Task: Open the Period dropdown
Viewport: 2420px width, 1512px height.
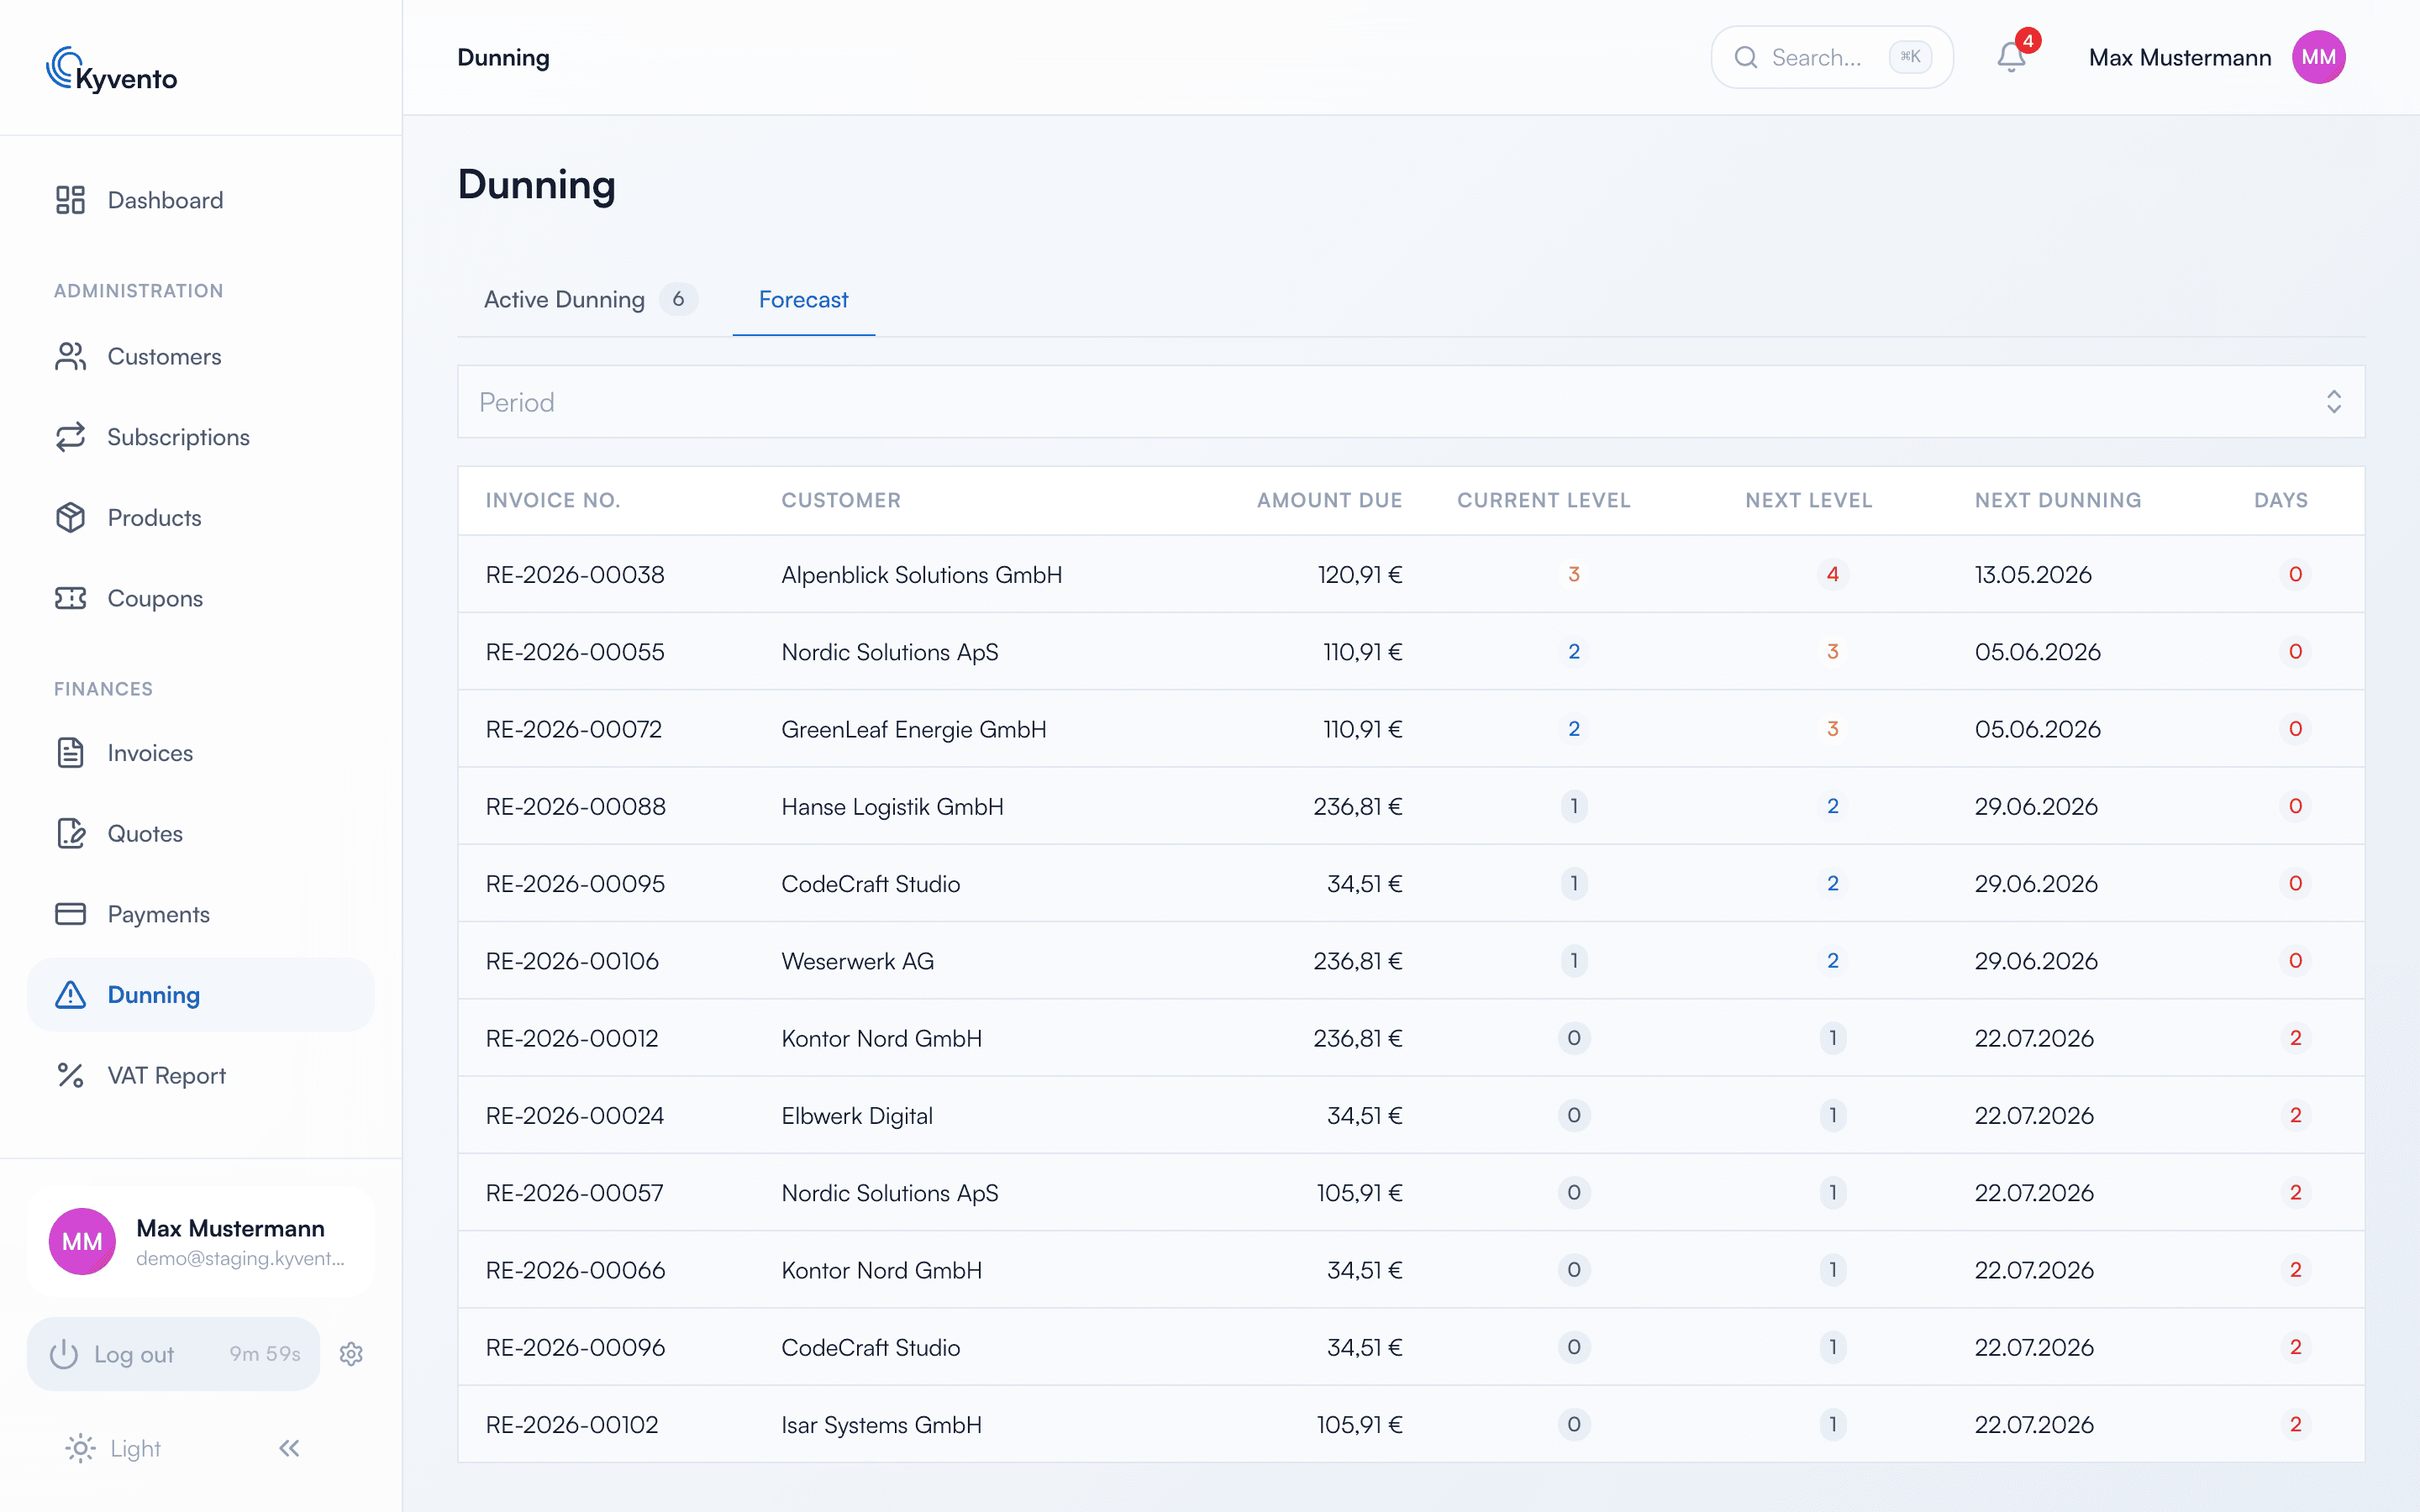Action: (x=1411, y=402)
